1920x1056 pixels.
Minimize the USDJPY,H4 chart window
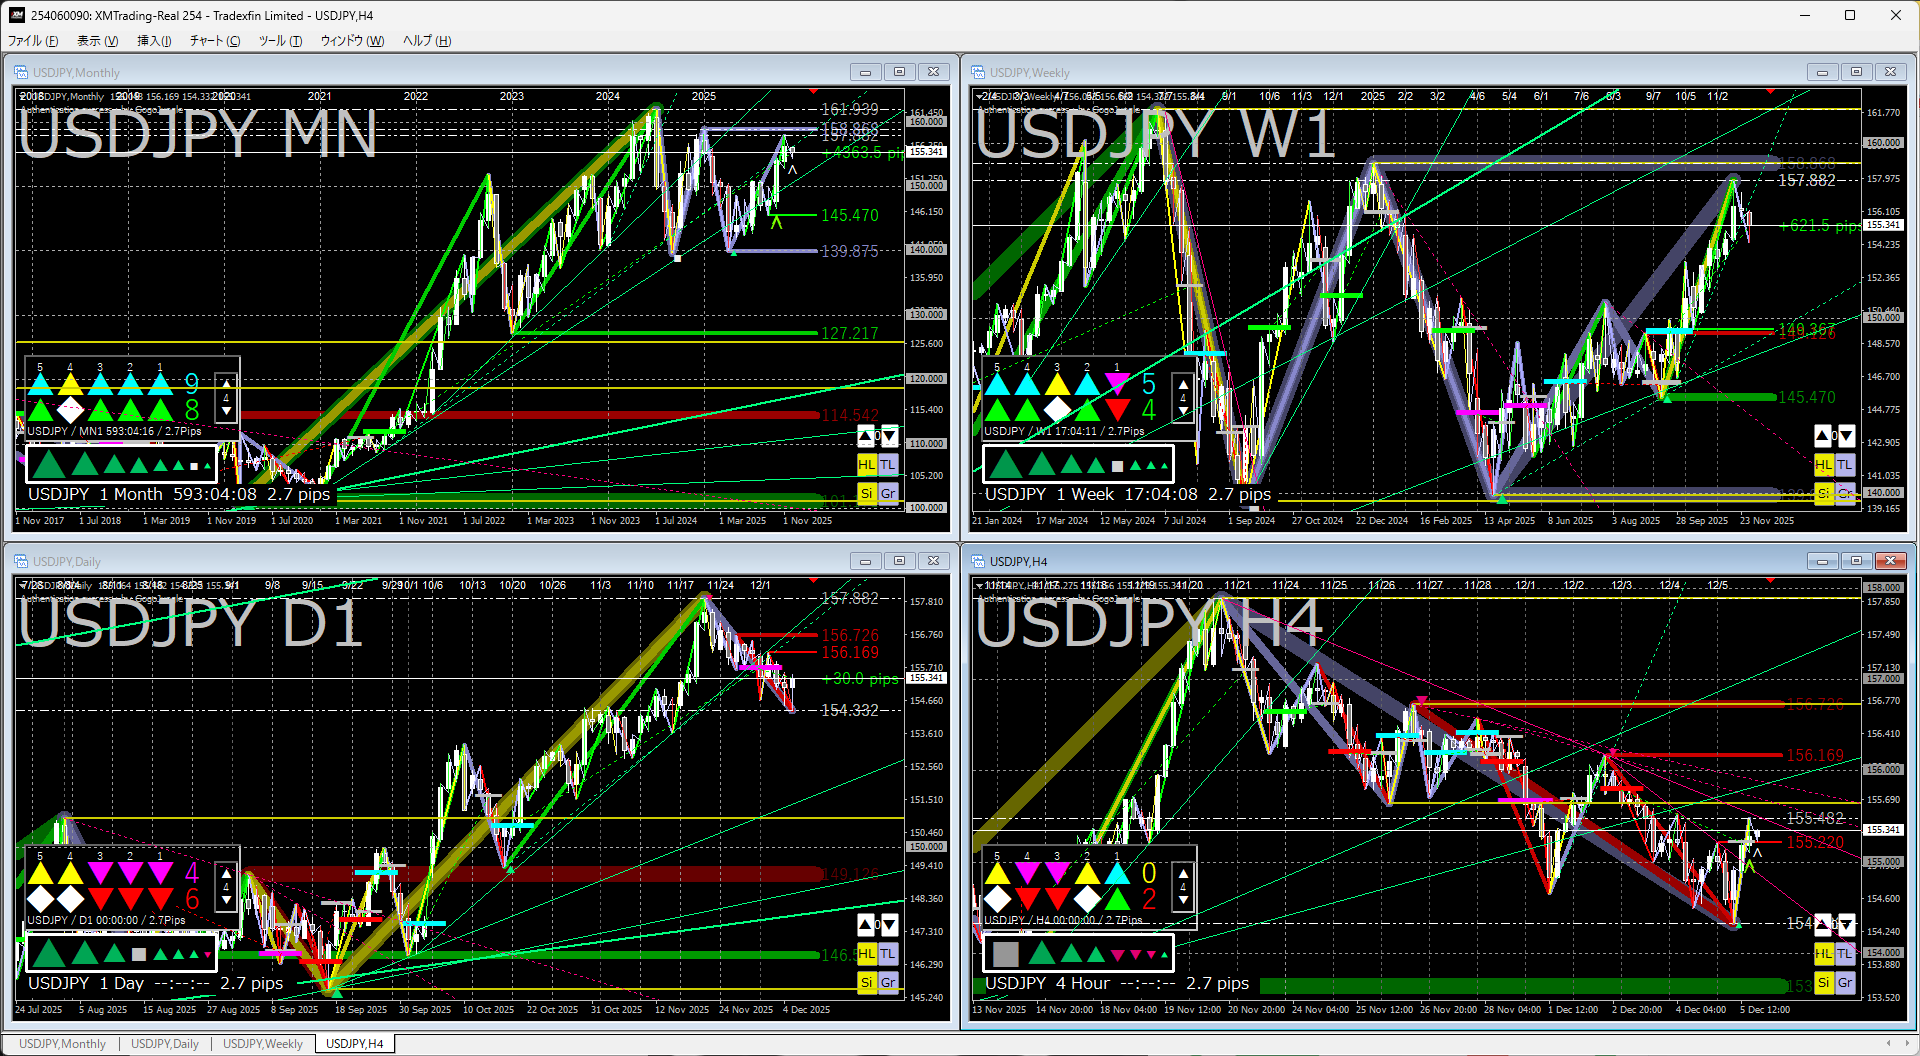point(1822,561)
